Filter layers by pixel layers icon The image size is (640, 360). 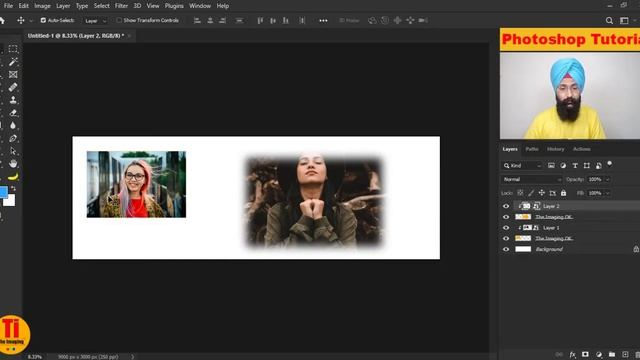coord(551,165)
